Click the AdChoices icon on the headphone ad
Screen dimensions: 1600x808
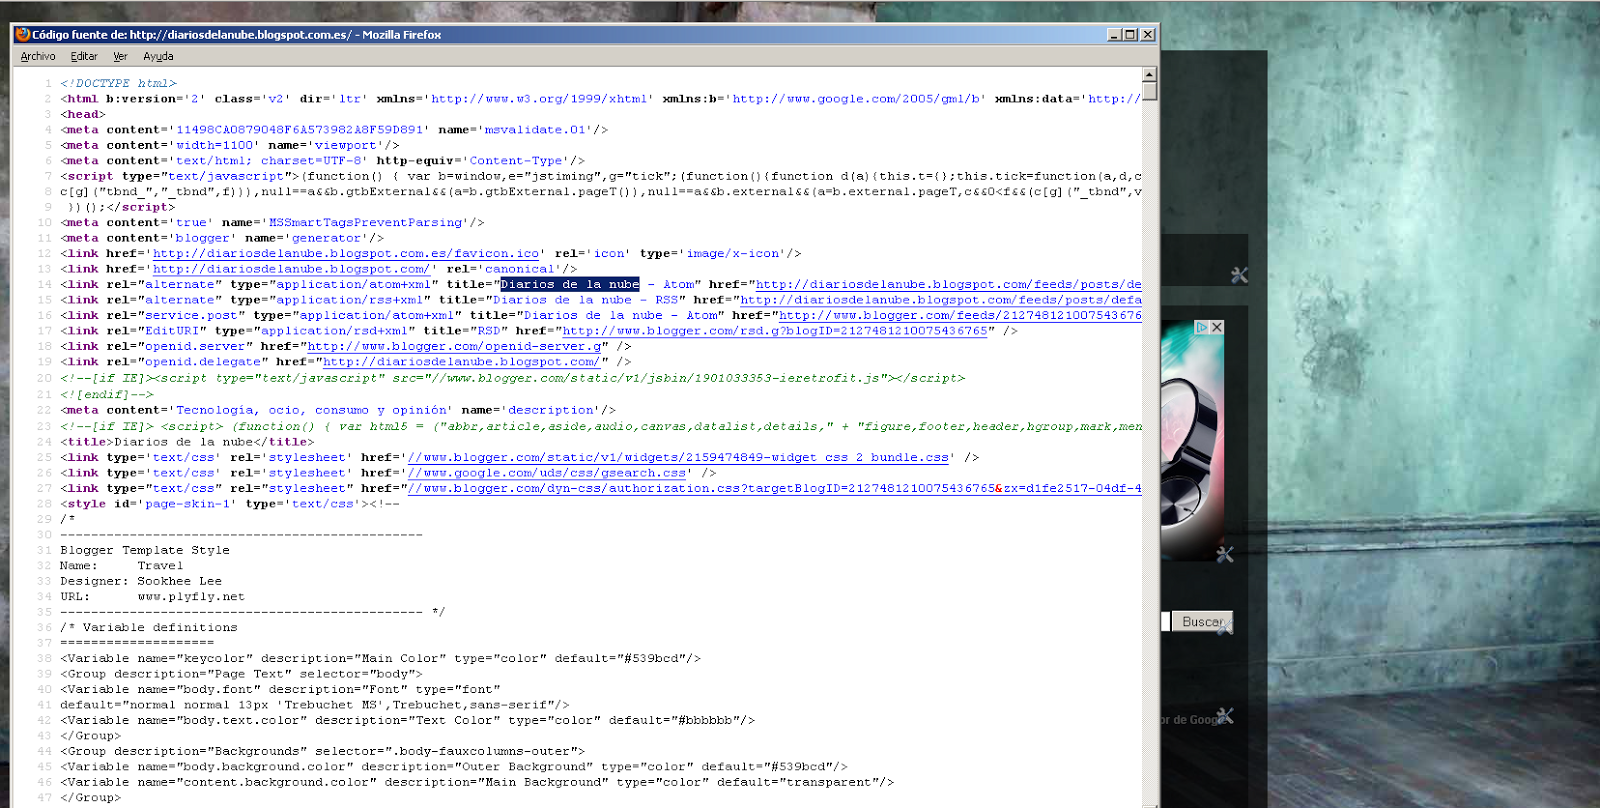click(1203, 327)
